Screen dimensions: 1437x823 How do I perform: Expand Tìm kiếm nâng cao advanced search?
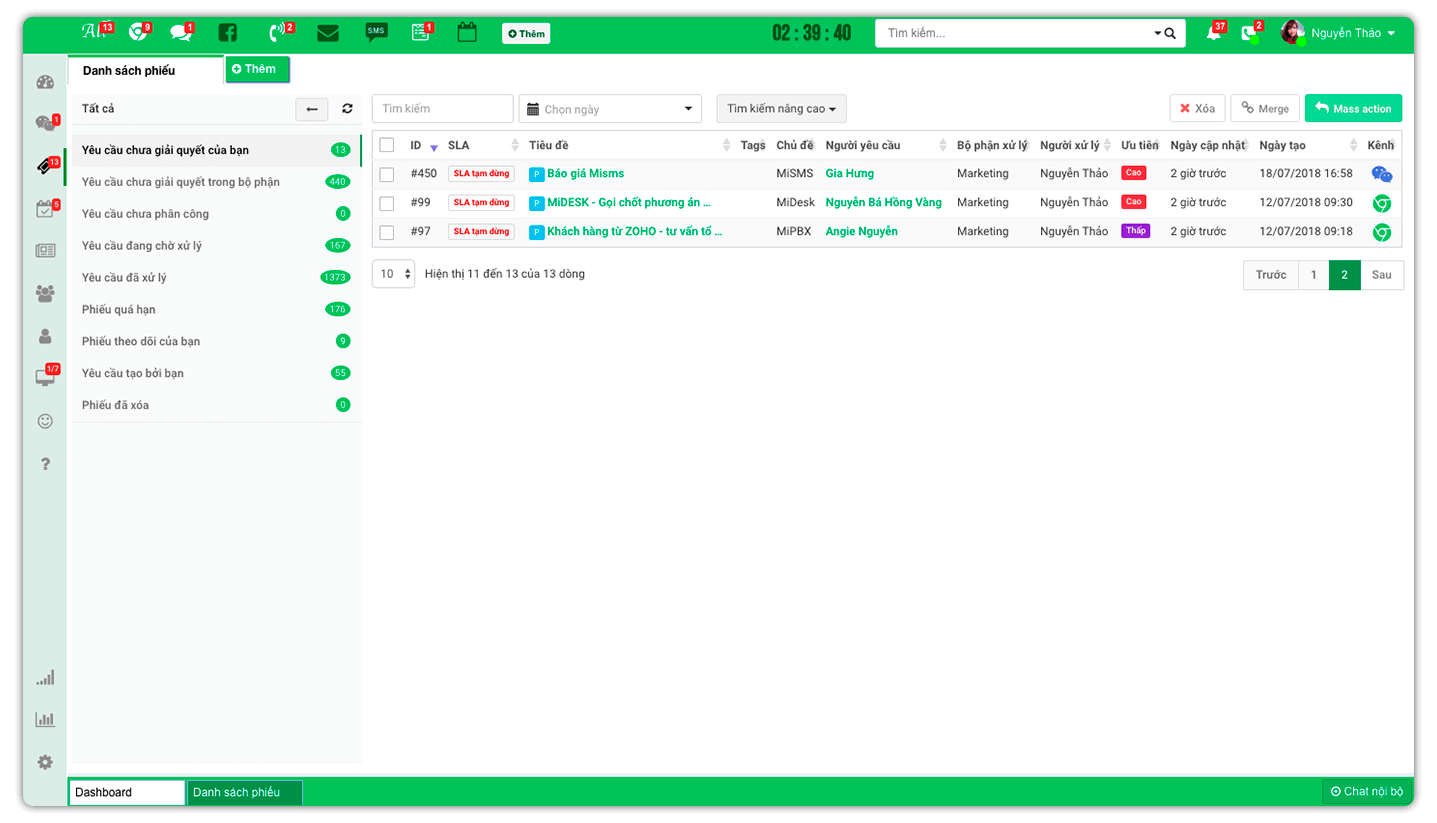coord(781,109)
